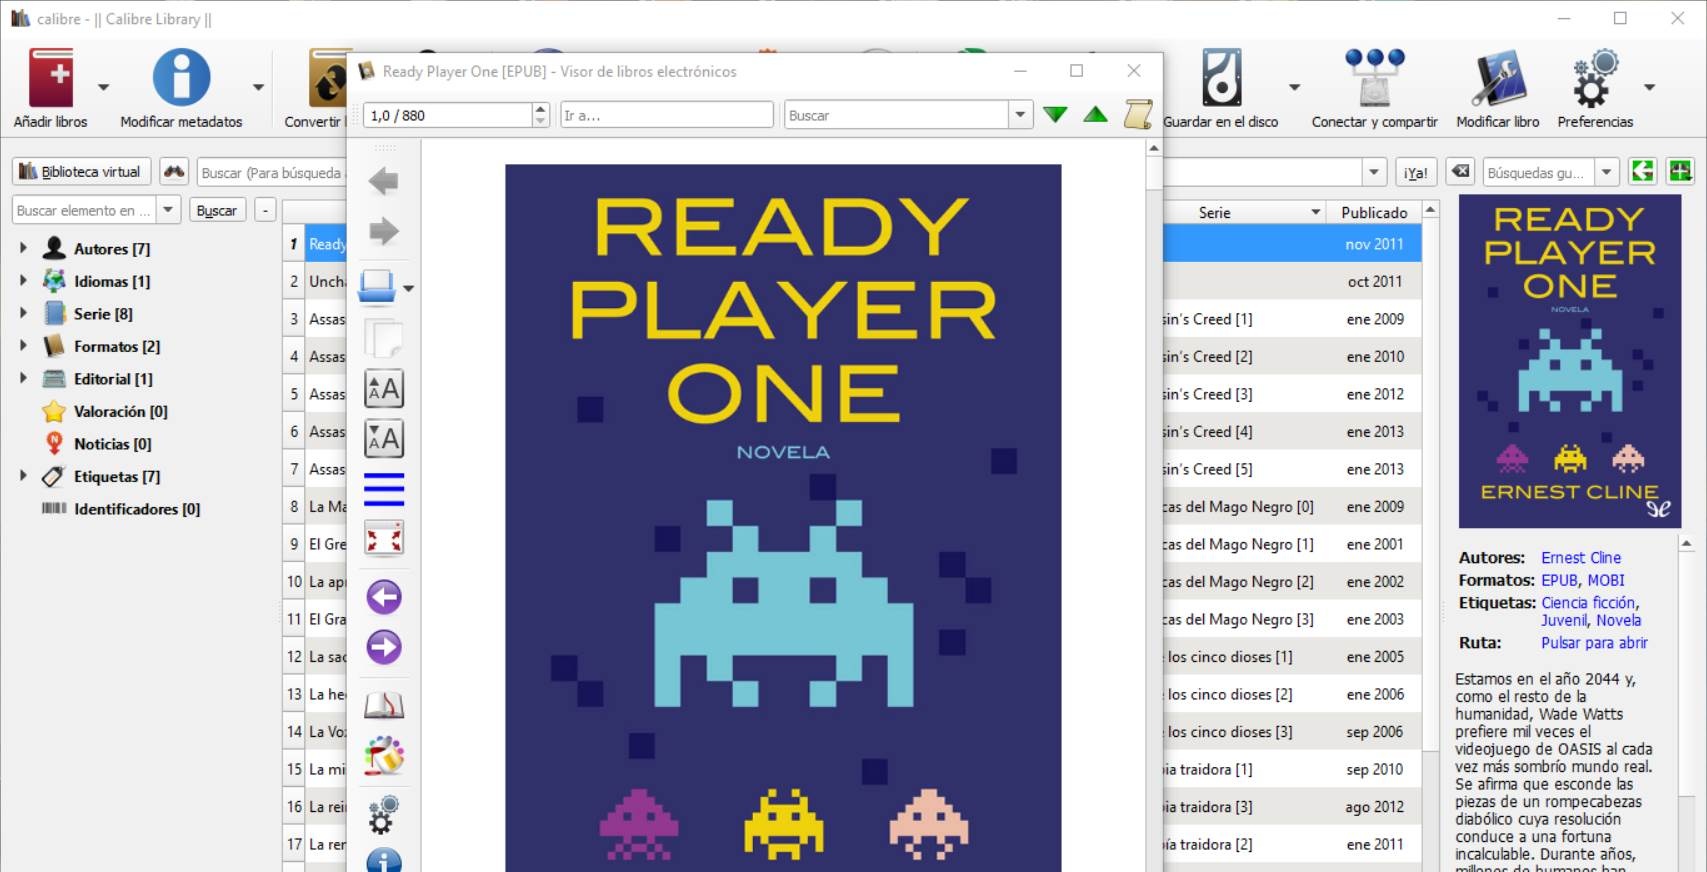Expand the Idiomas [1] tree node
Image resolution: width=1707 pixels, height=872 pixels.
(x=23, y=281)
